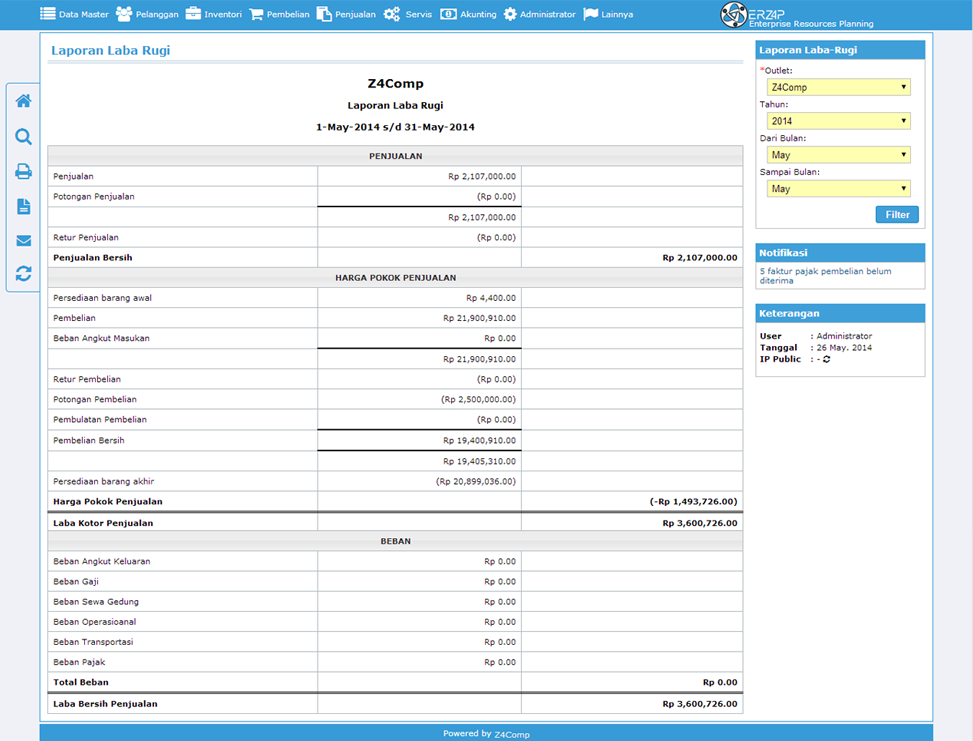Open the Administrator menu
Viewport: 973px width, 741px height.
(x=539, y=14)
